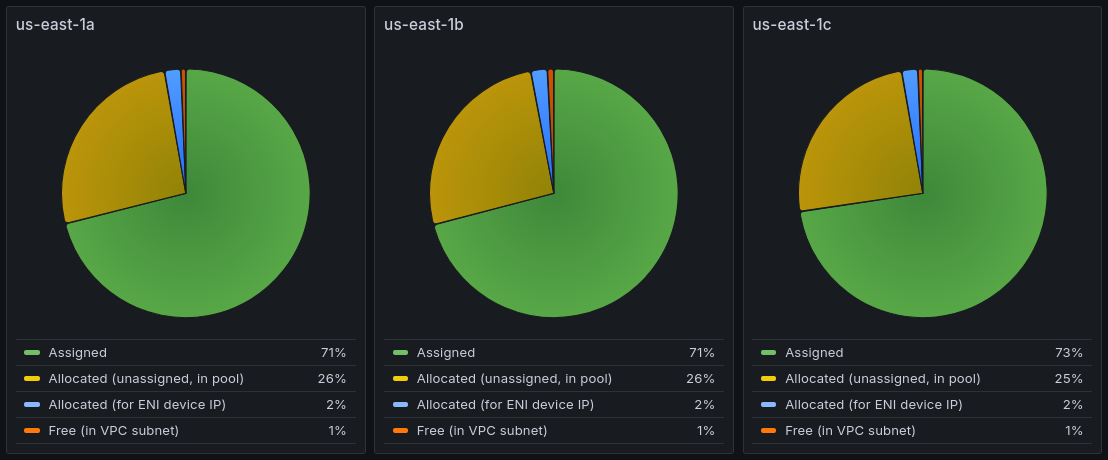The image size is (1108, 460).
Task: Open the us-east-1b panel title menu
Action: [424, 25]
